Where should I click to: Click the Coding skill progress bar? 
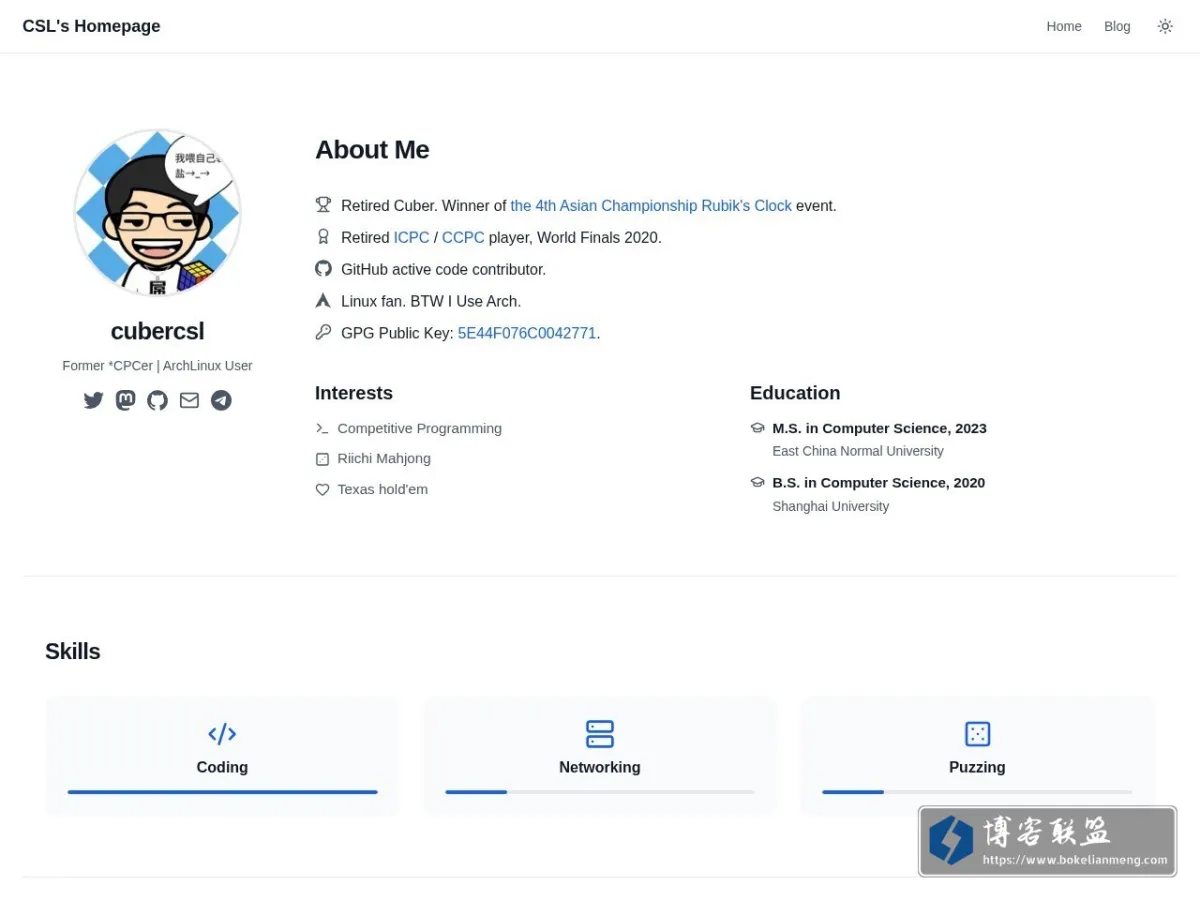[x=222, y=792]
